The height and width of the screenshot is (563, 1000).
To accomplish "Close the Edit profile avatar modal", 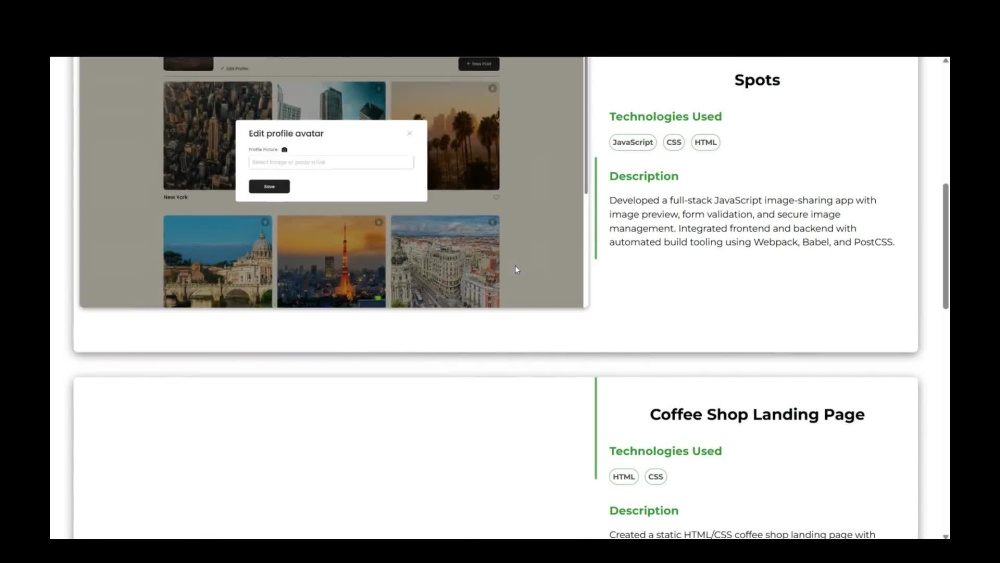I will (409, 133).
